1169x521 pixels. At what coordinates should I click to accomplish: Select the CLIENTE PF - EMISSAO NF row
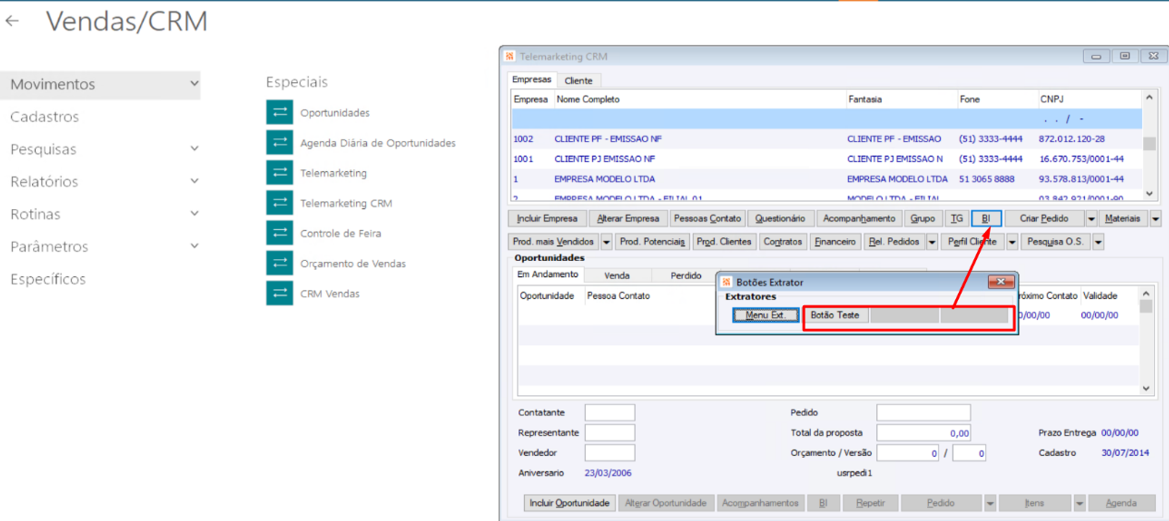coord(826,139)
